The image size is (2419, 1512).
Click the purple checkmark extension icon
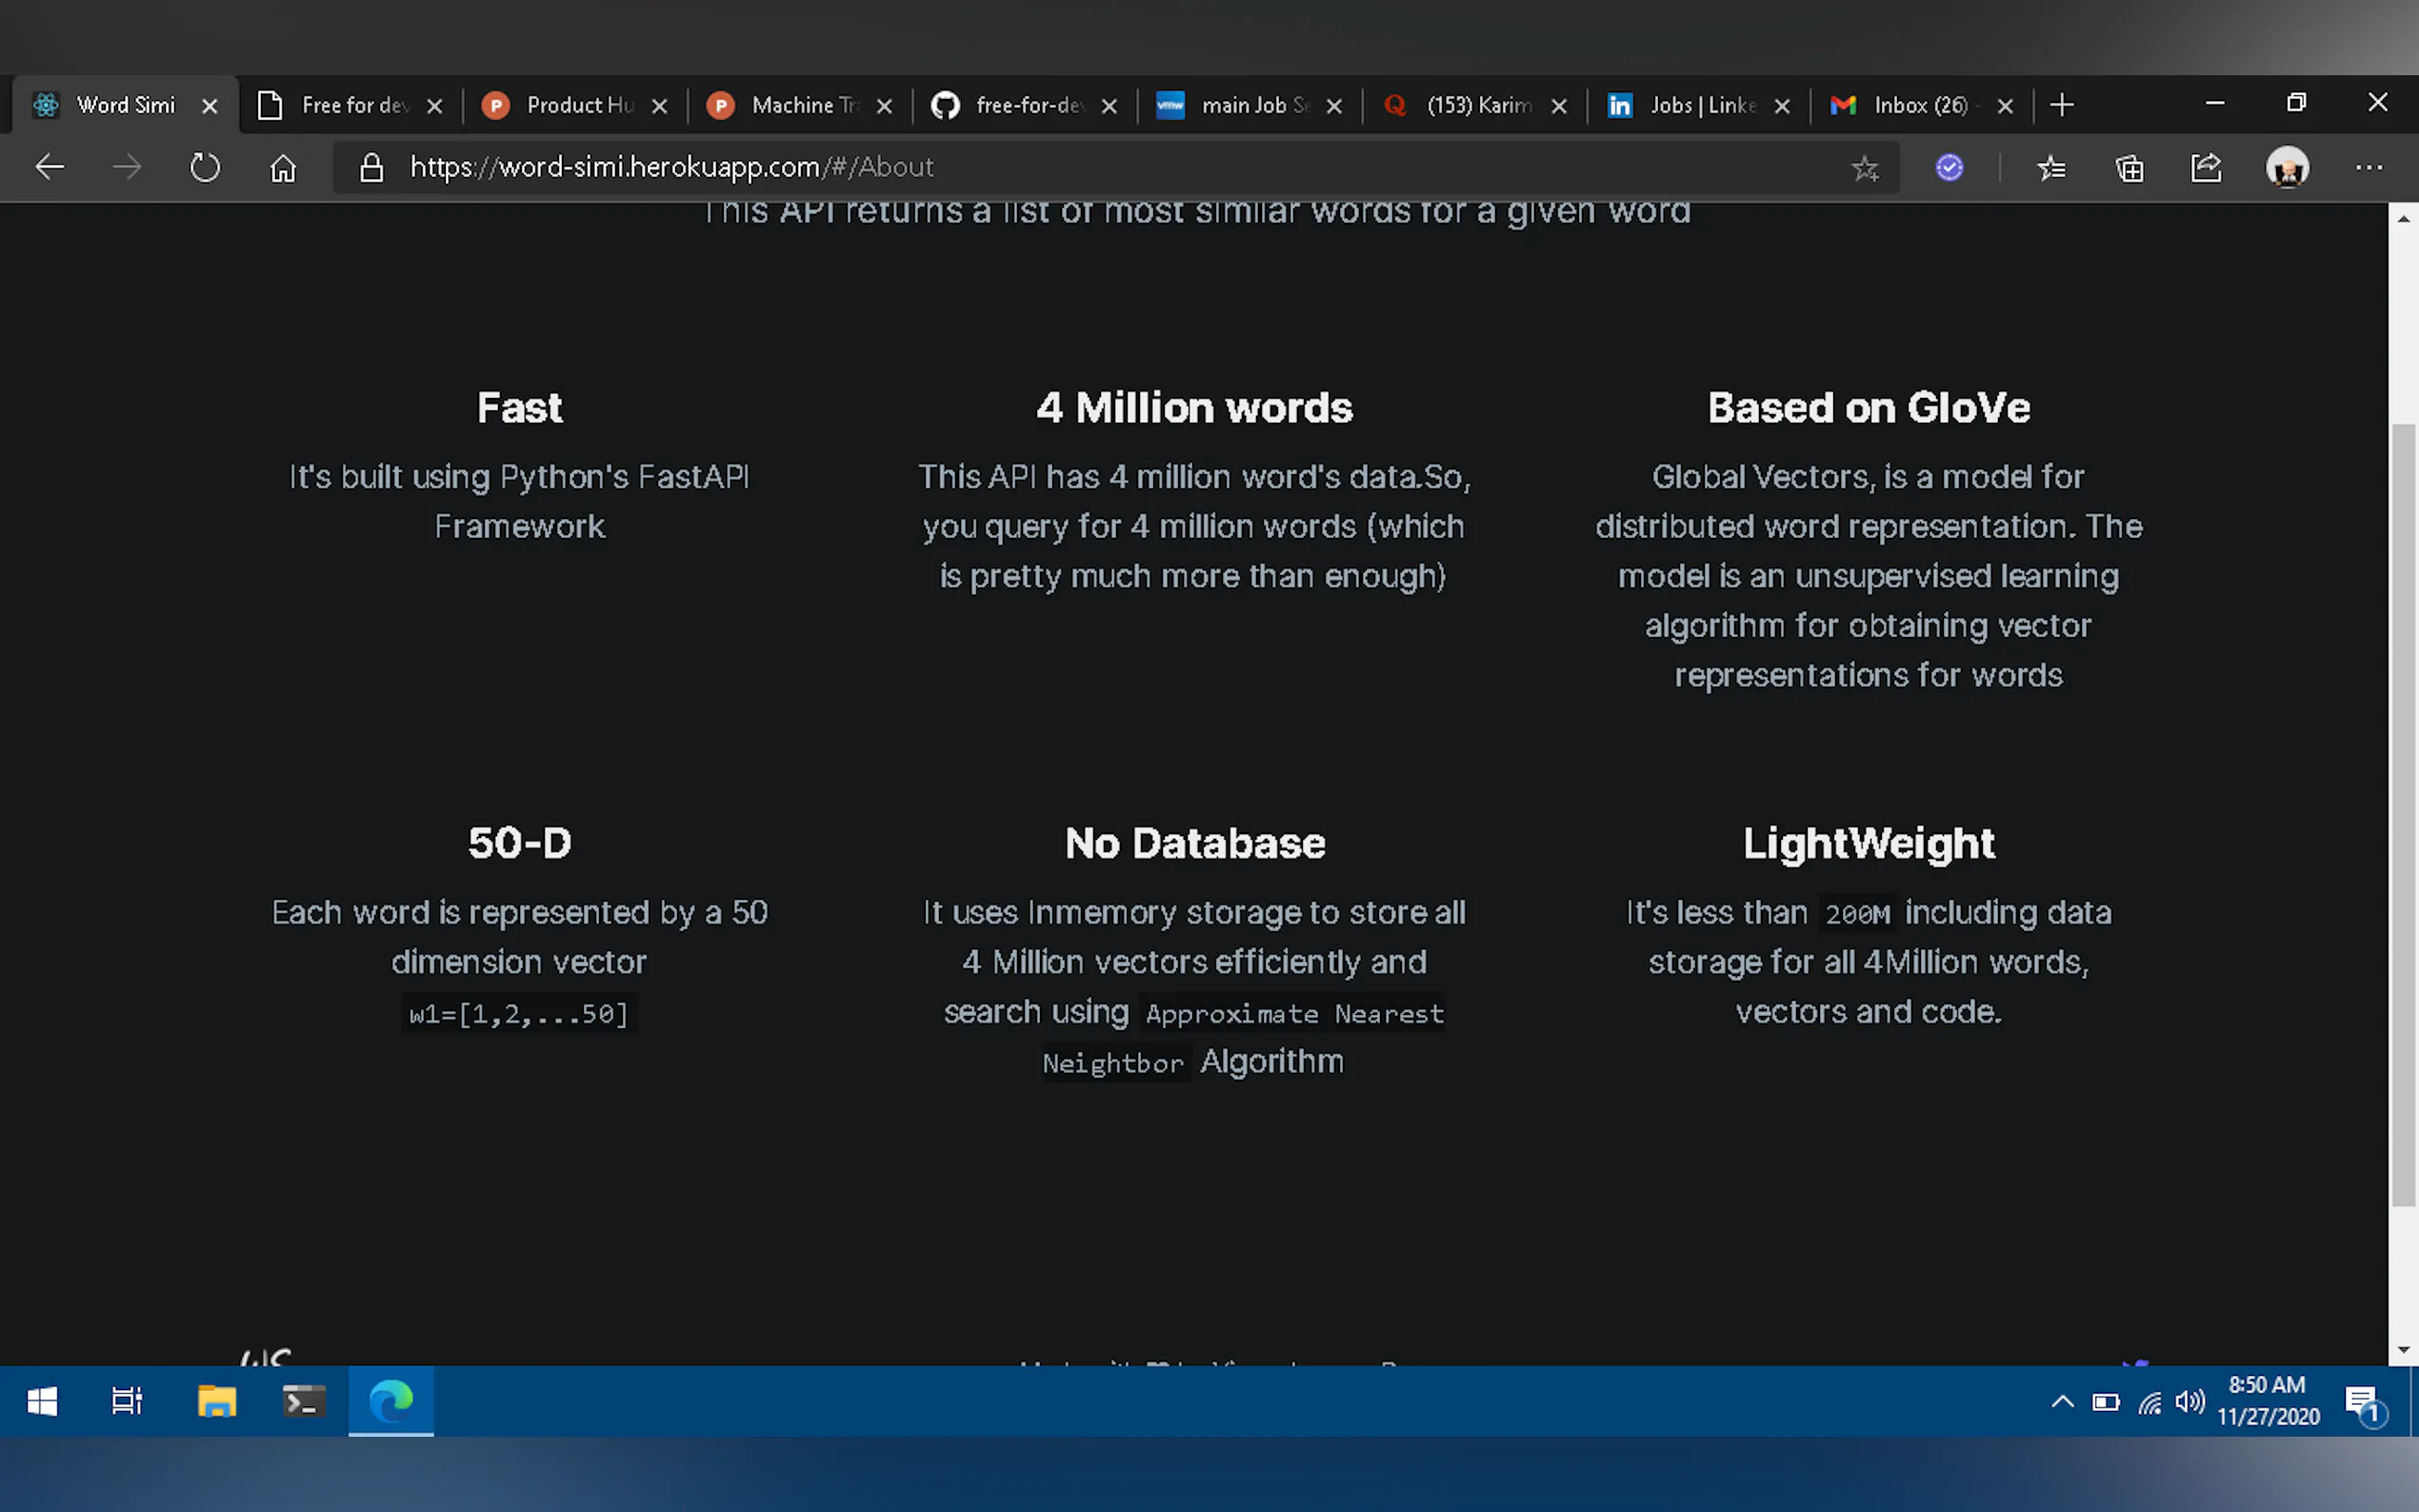click(1949, 167)
